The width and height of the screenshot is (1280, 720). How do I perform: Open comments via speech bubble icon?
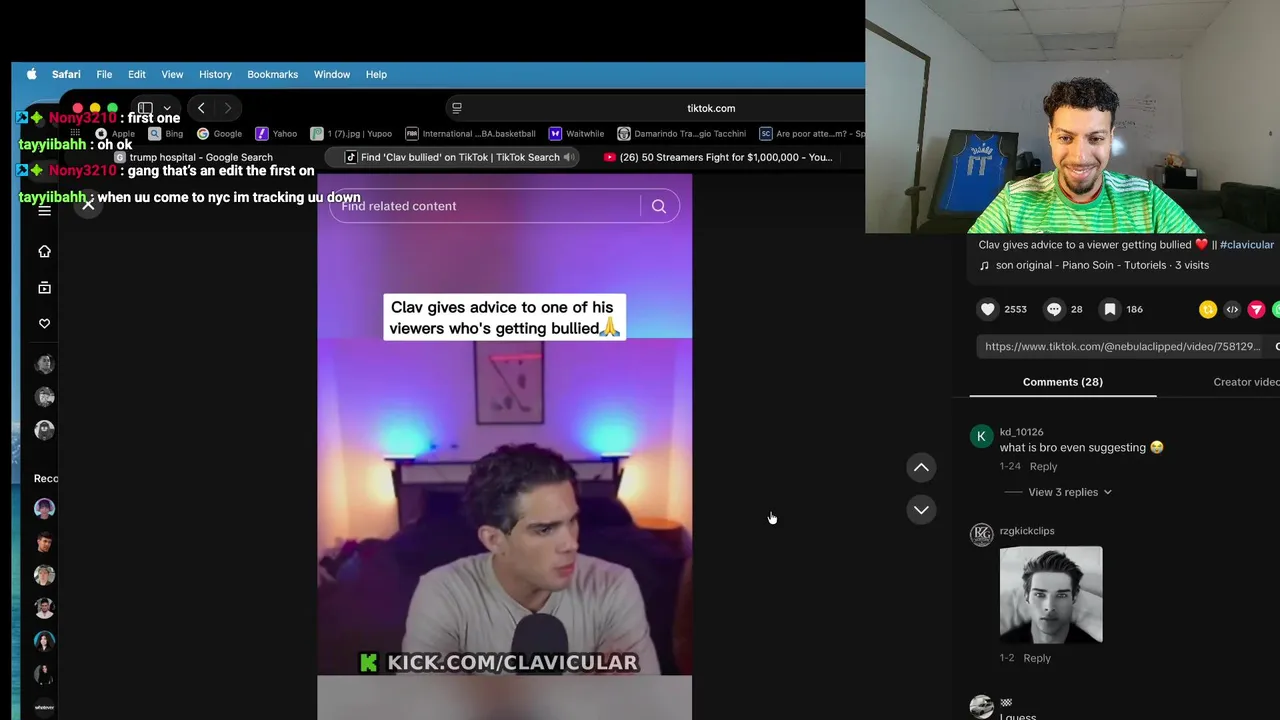click(x=1054, y=309)
